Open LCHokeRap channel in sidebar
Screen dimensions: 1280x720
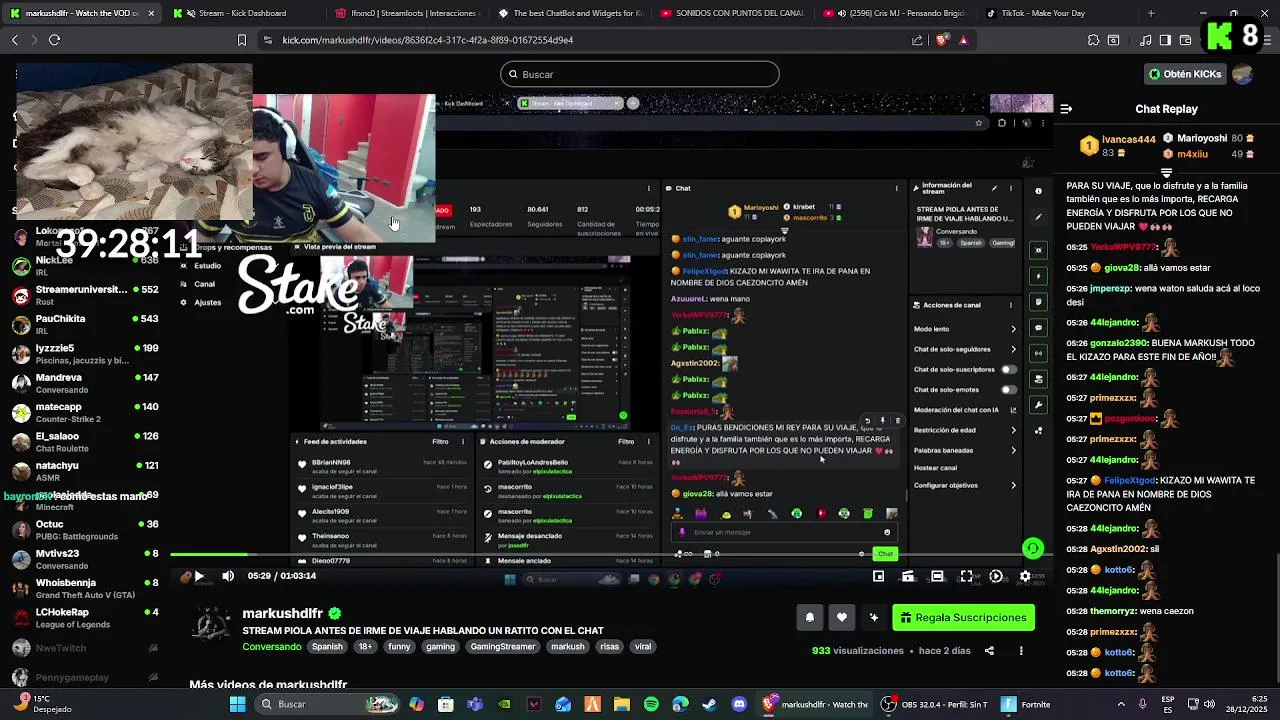pos(85,618)
